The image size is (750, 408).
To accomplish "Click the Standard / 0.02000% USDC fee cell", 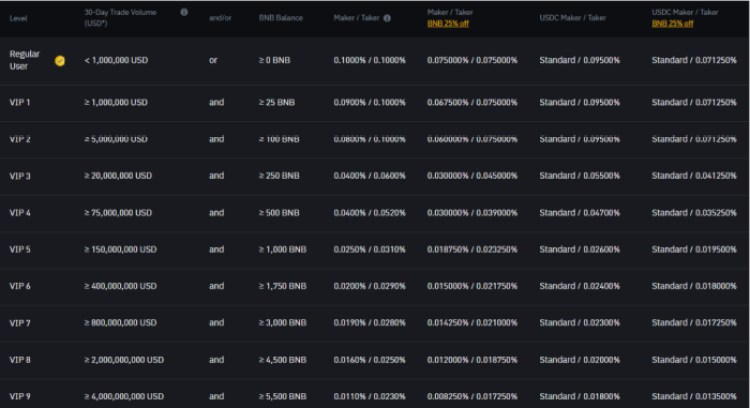I will [580, 360].
